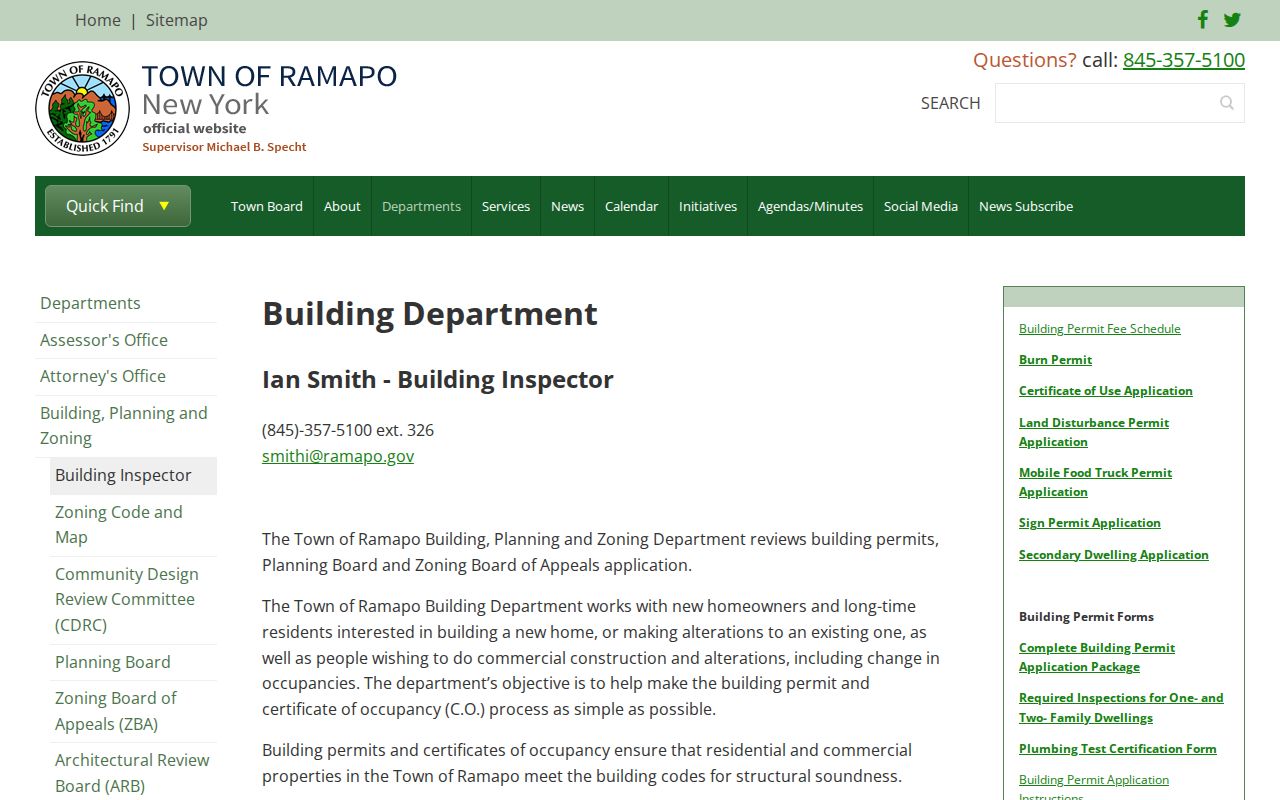Open the News menu item
The height and width of the screenshot is (800, 1280).
tap(567, 206)
